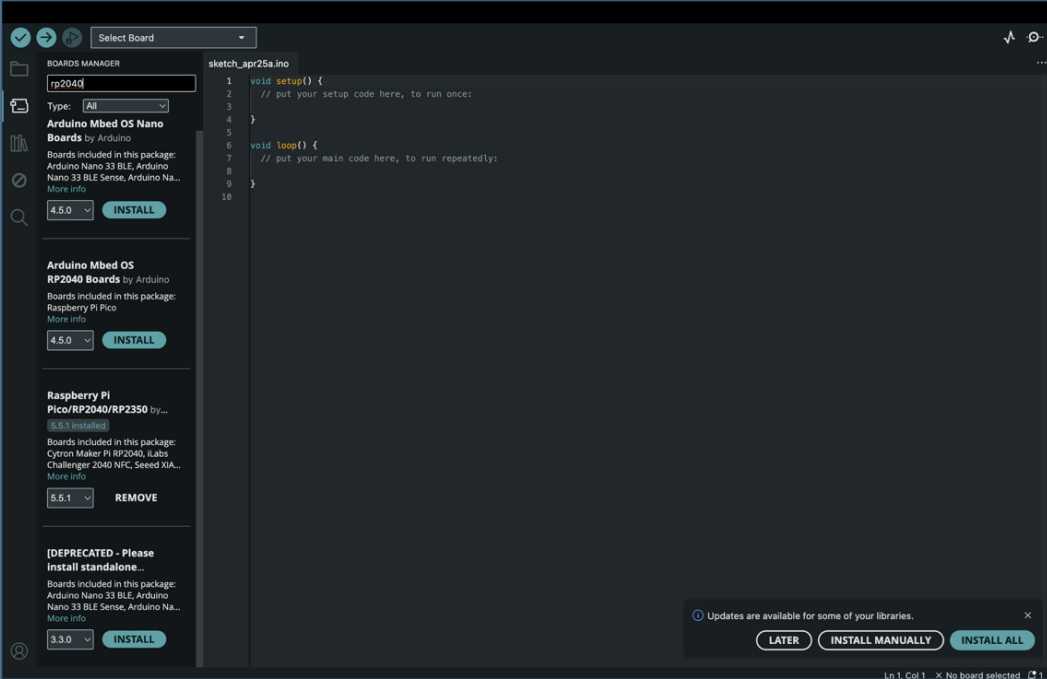Open version dropdown for Raspberry Pi Pico/RP2040
The height and width of the screenshot is (679, 1047).
click(70, 497)
